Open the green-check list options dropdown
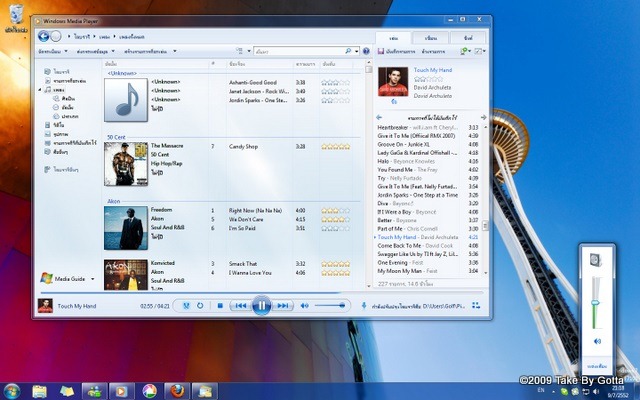 pos(465,51)
